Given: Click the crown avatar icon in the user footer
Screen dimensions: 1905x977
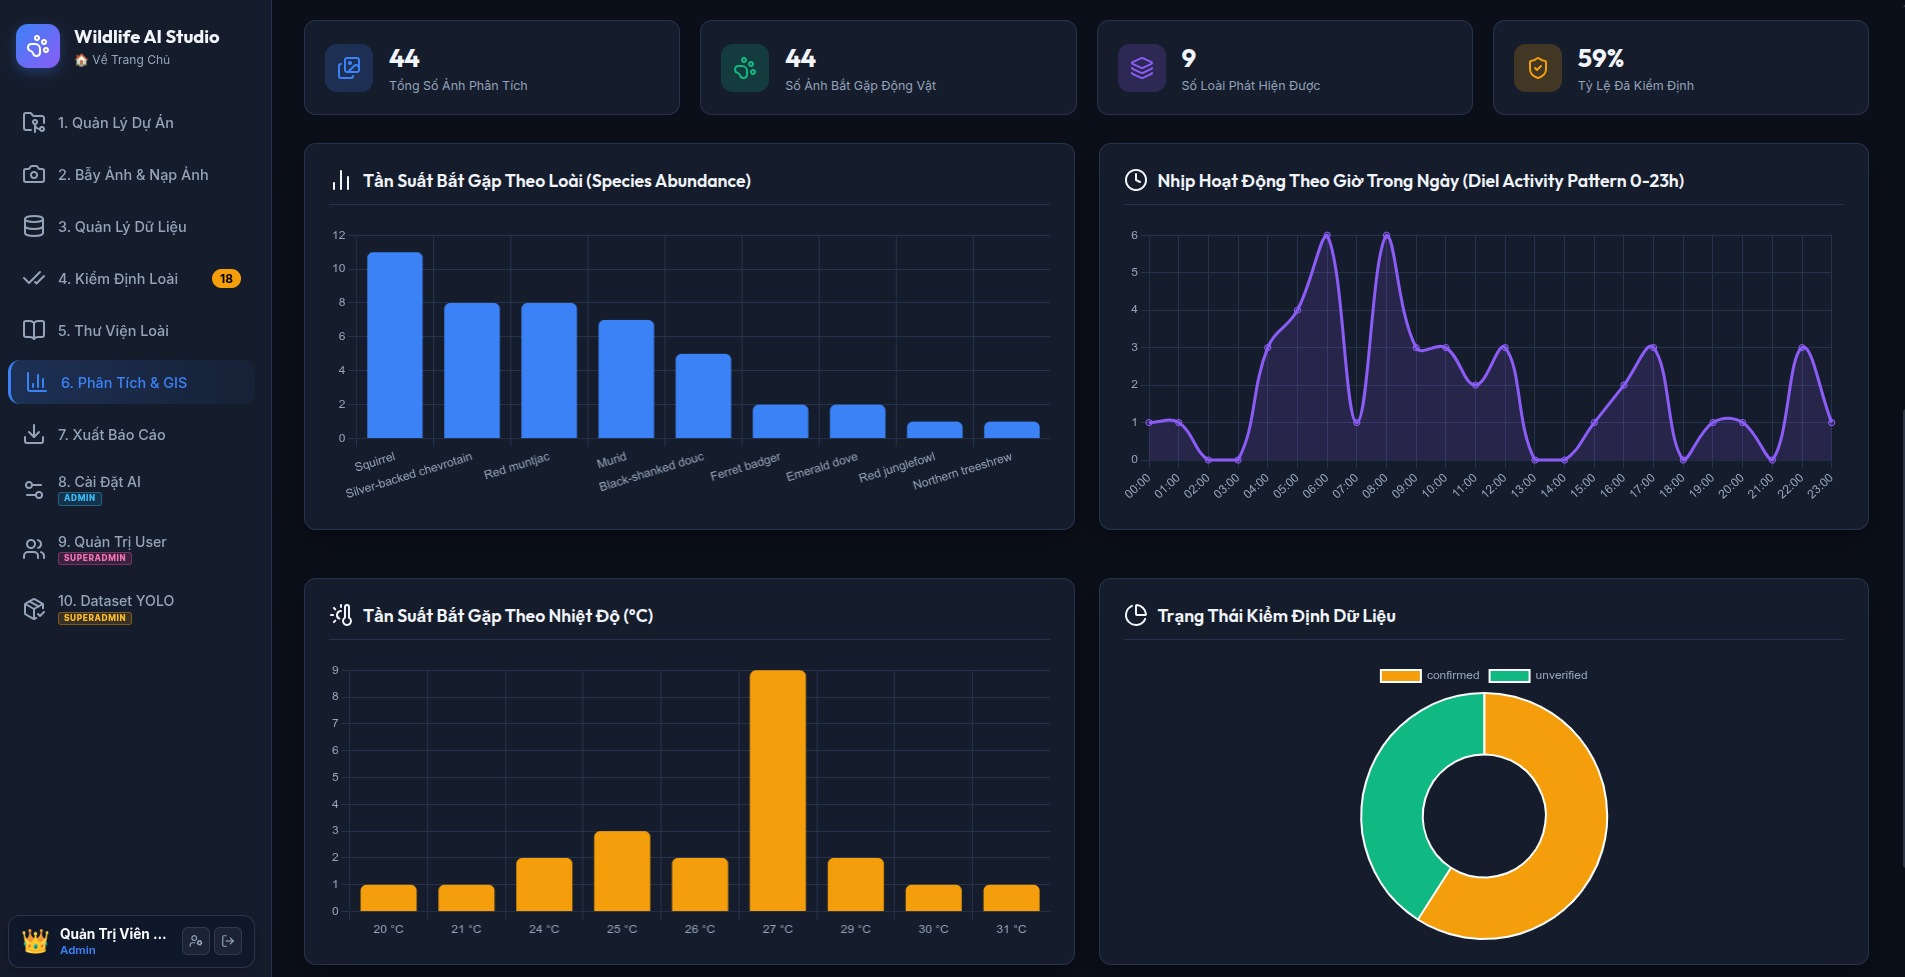Looking at the screenshot, I should tap(35, 941).
